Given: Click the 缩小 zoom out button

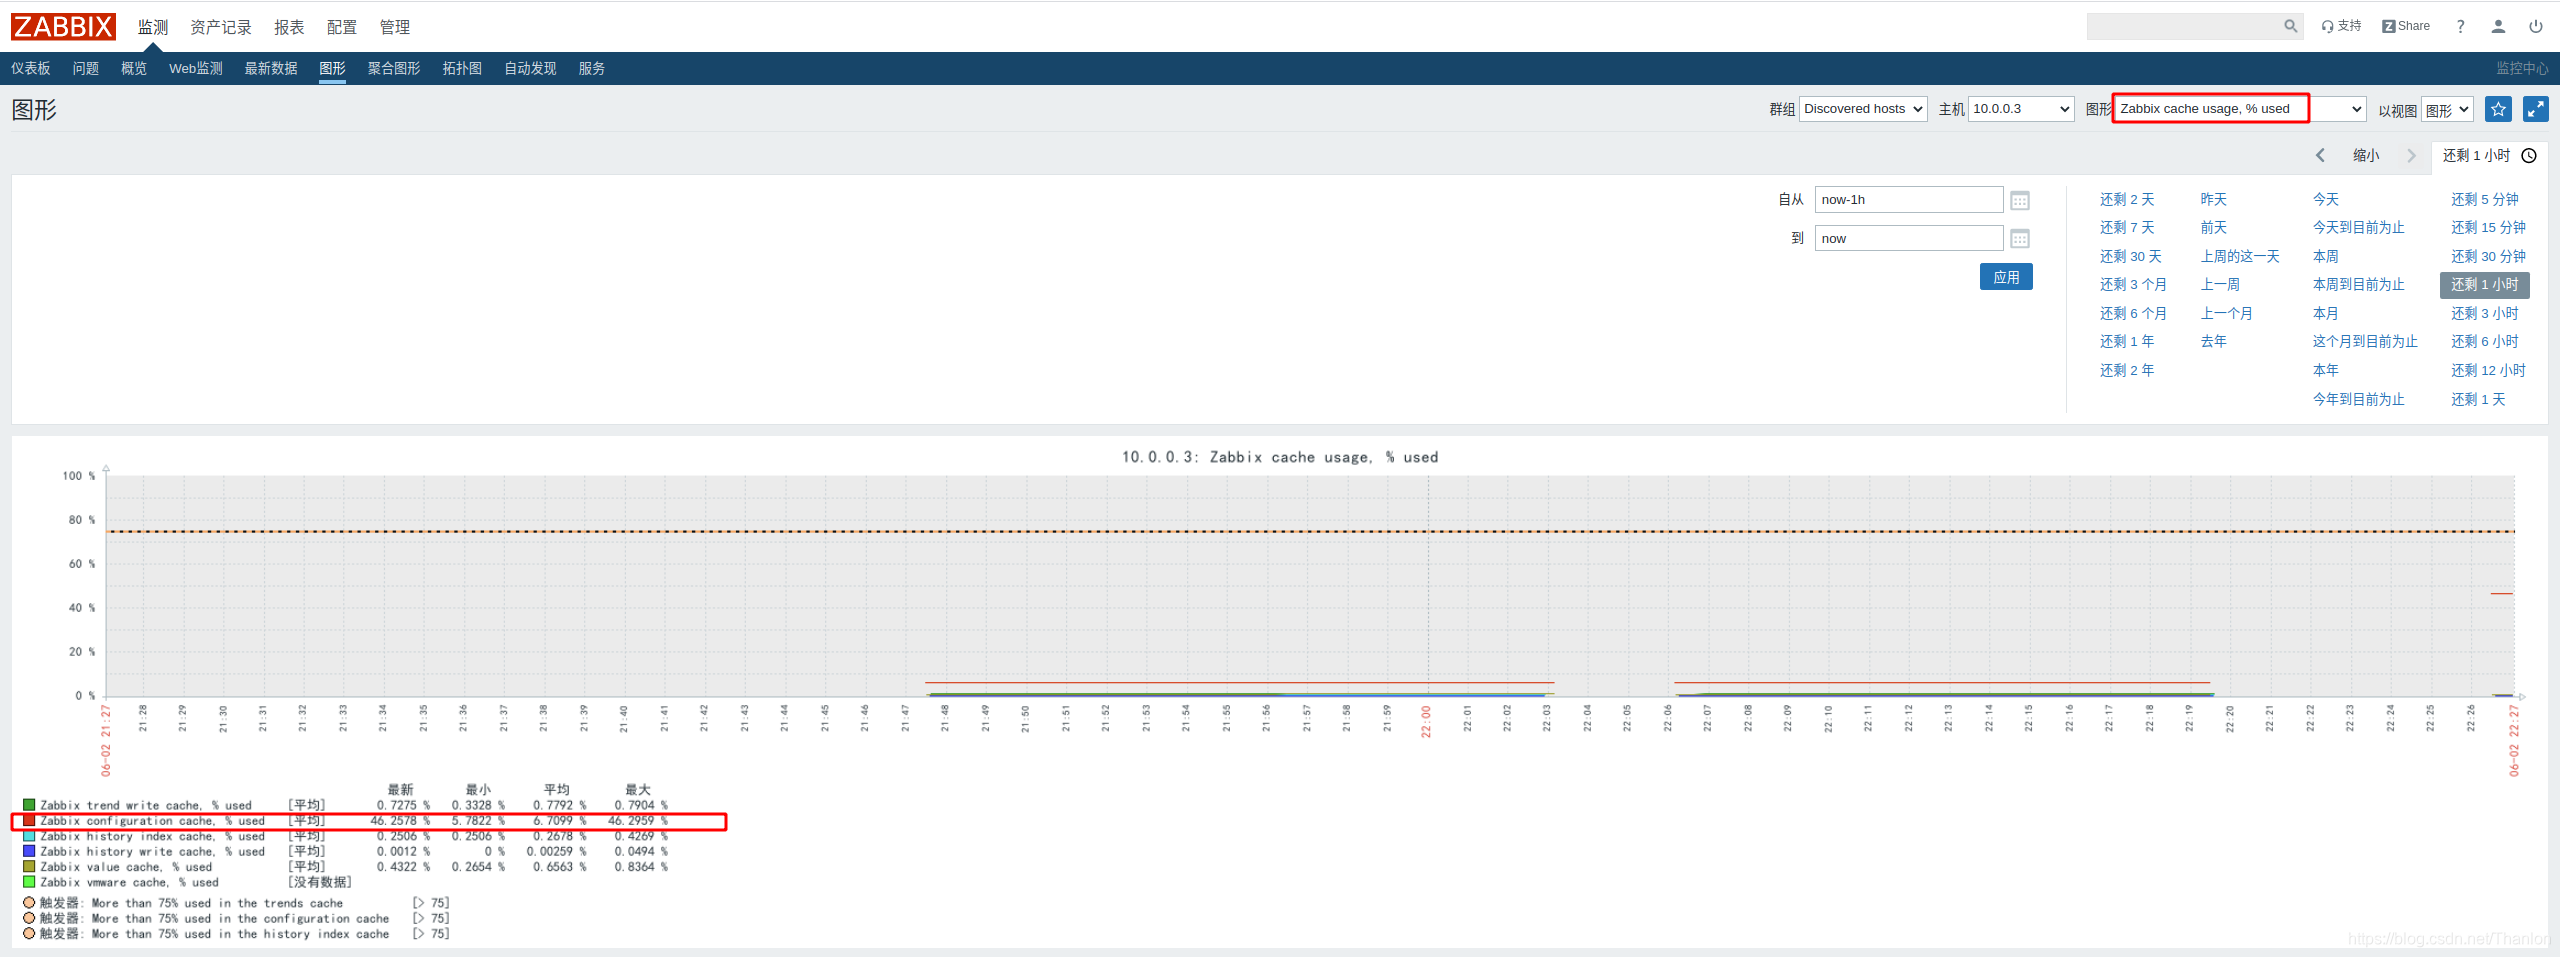Looking at the screenshot, I should 2366,155.
